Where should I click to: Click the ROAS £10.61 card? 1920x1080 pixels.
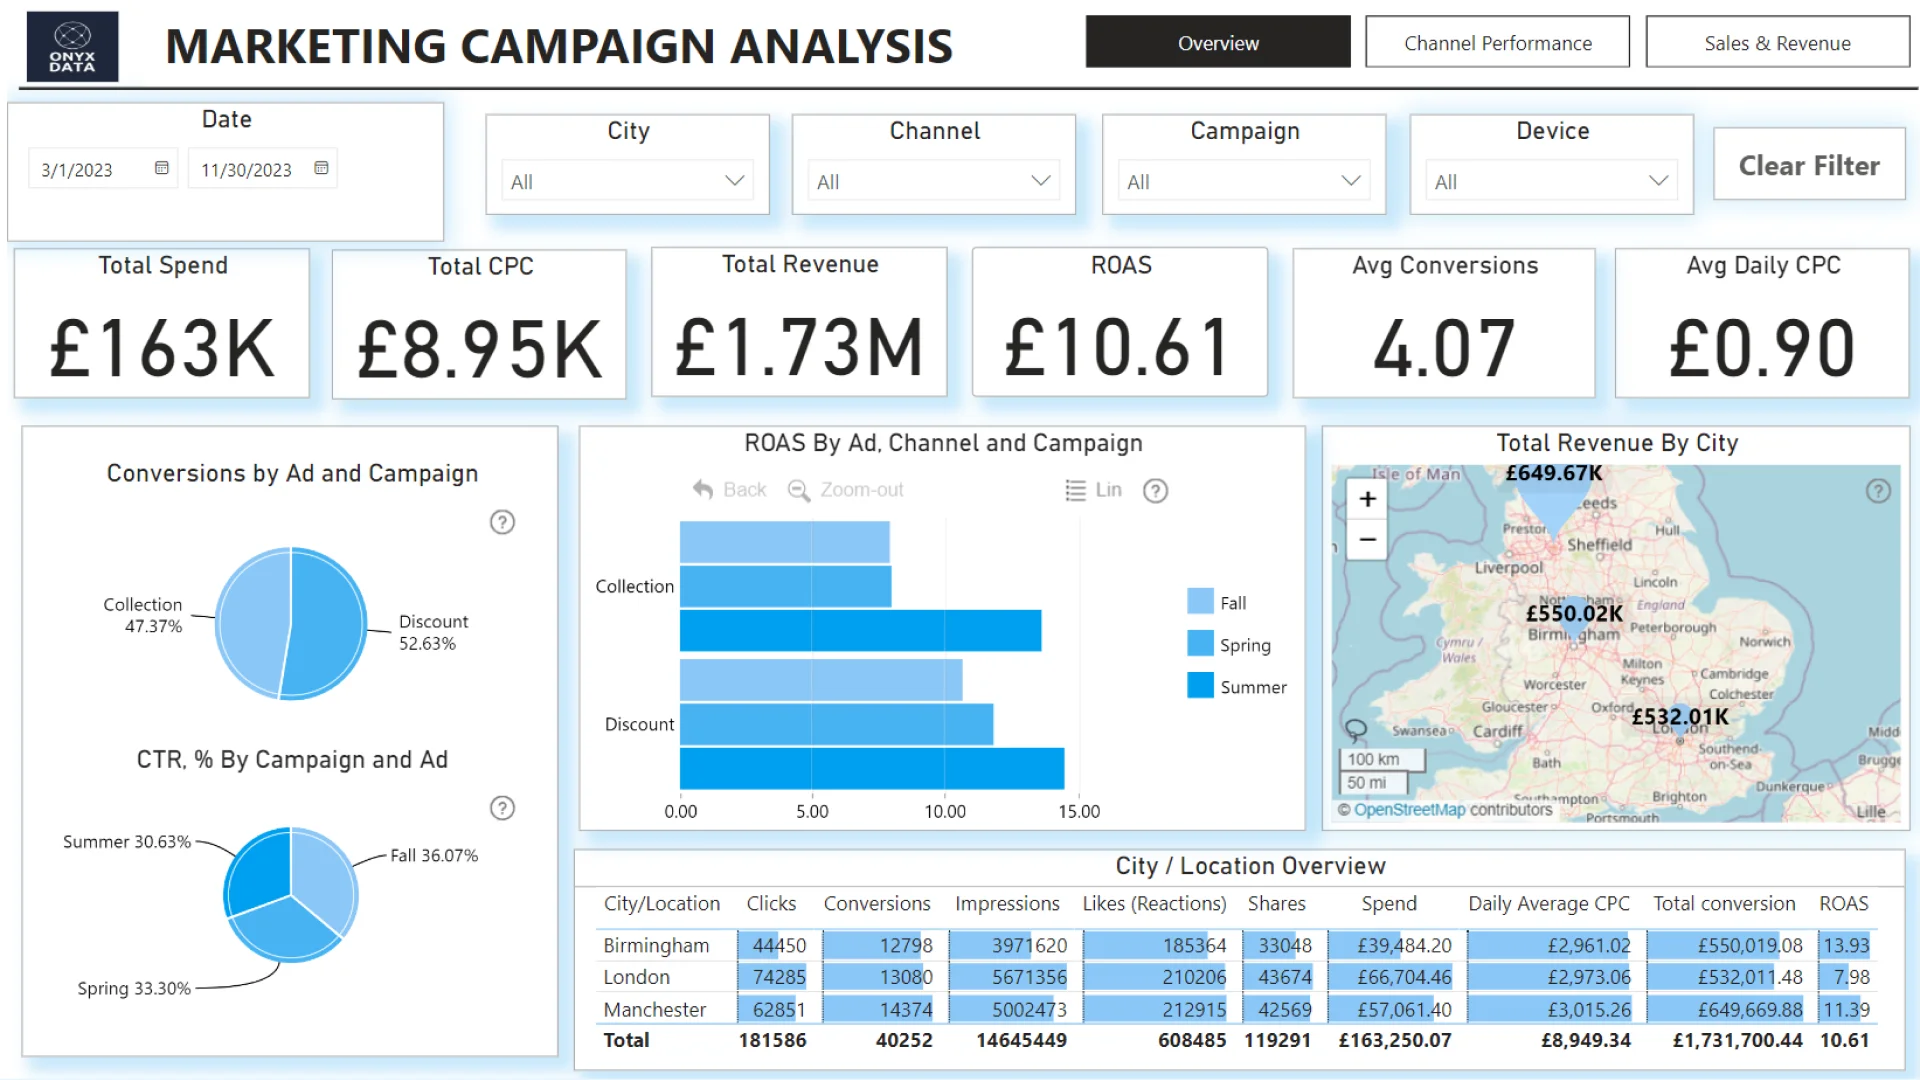click(1120, 322)
